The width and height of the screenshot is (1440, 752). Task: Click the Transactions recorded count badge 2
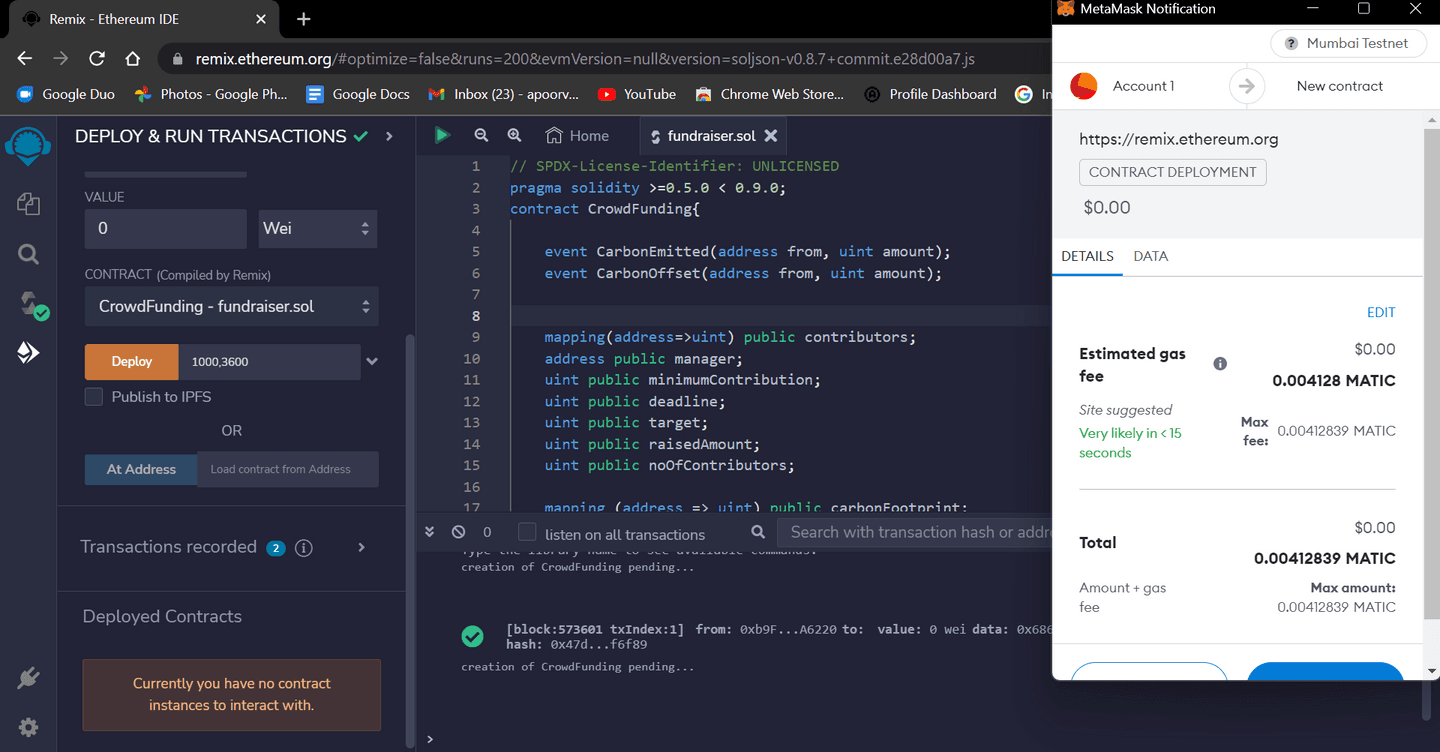[276, 548]
